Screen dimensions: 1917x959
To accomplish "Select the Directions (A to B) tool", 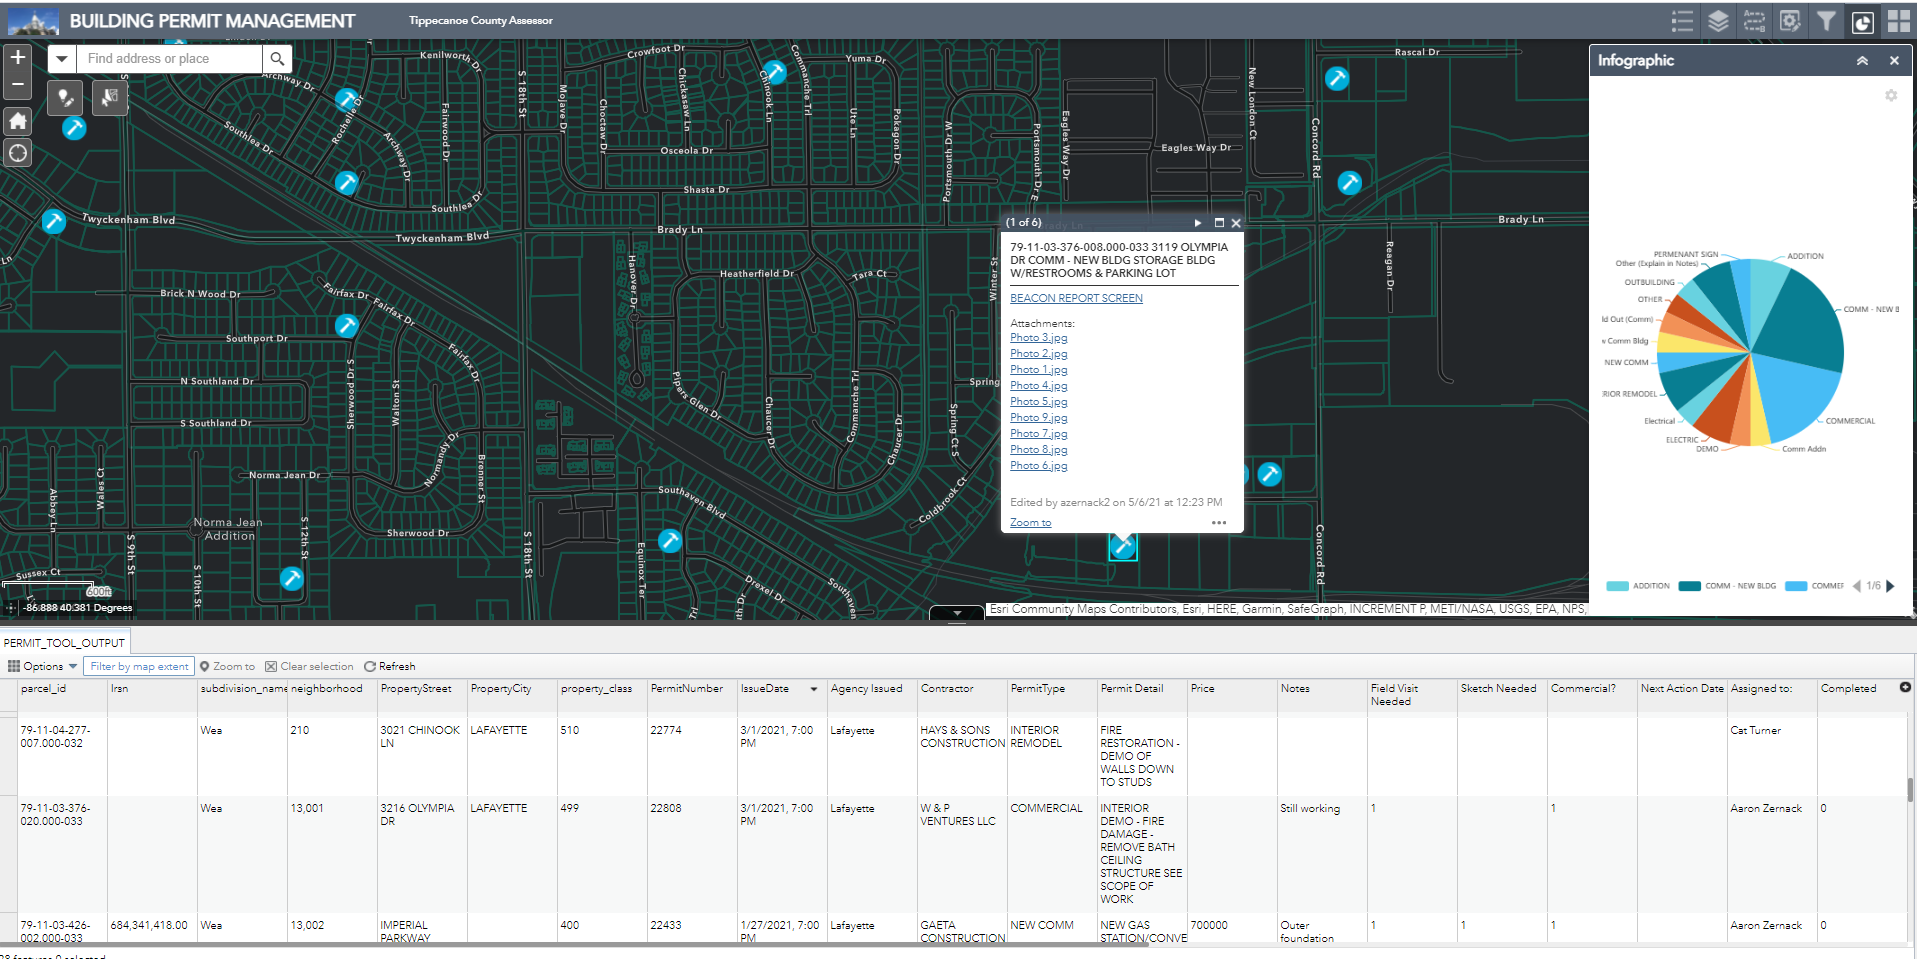I will tap(1754, 20).
